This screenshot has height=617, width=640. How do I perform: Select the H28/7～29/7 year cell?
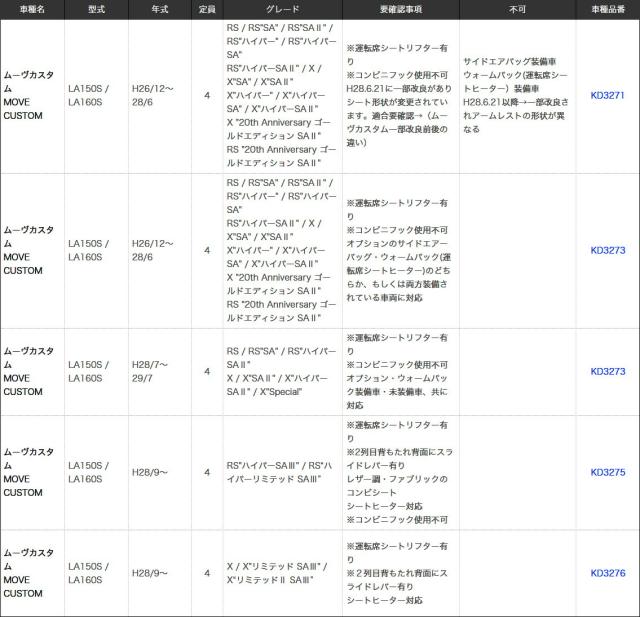[x=158, y=371]
